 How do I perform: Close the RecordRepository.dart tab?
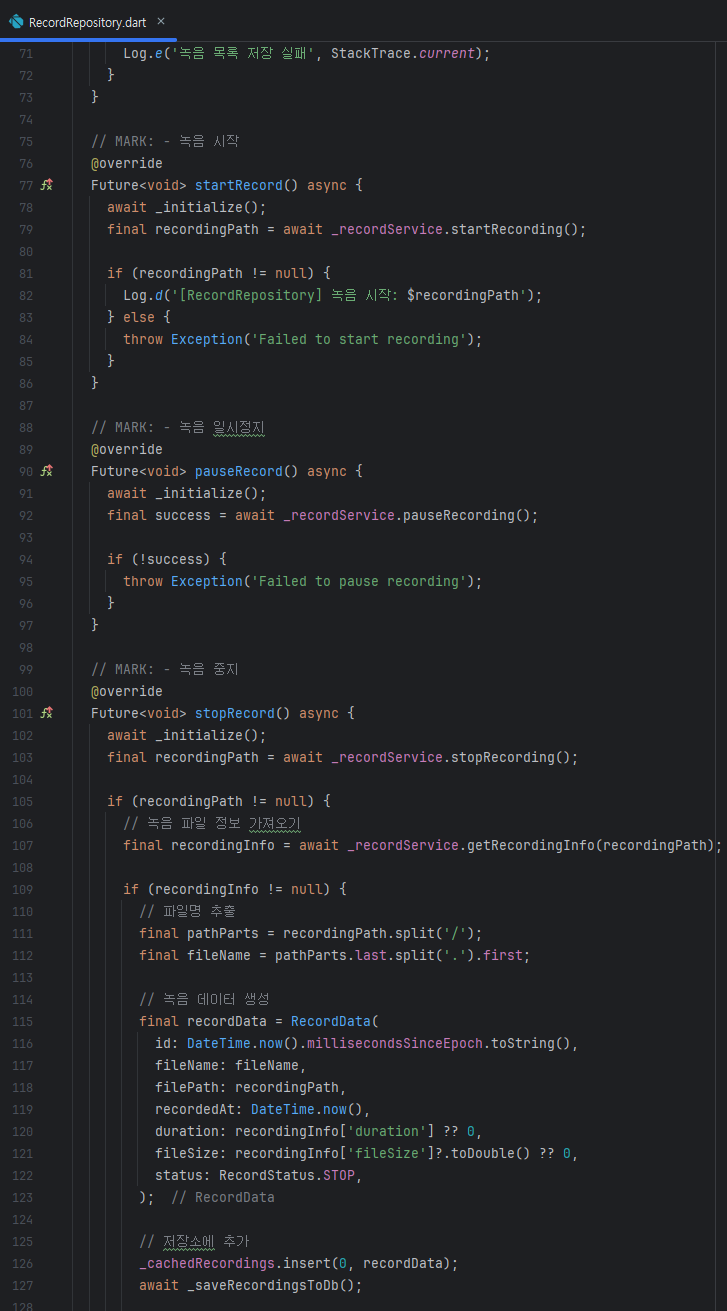tap(161, 21)
